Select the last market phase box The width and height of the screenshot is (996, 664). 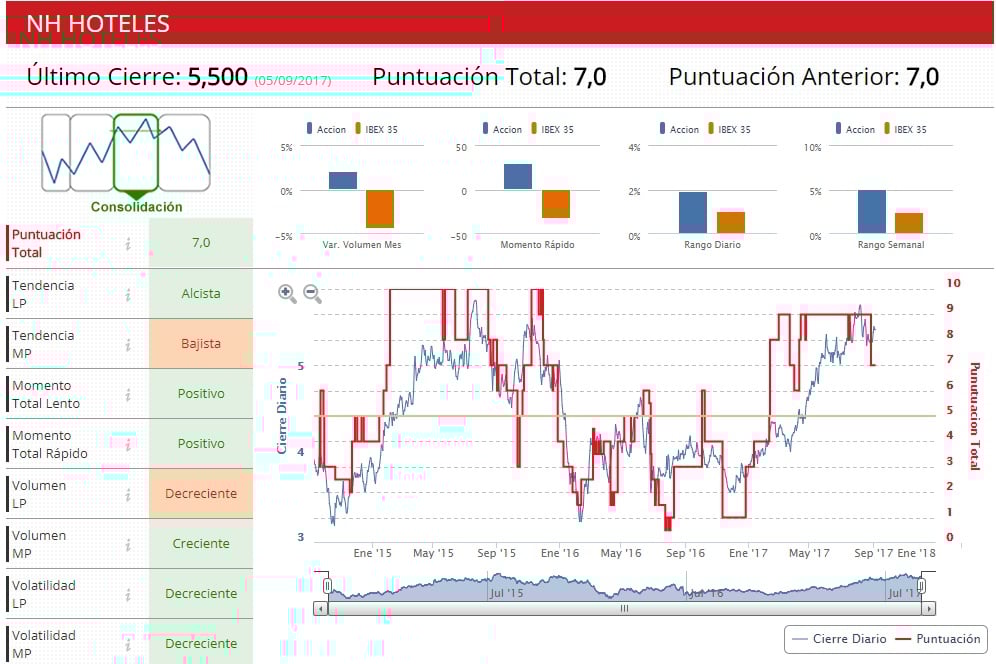pos(184,152)
